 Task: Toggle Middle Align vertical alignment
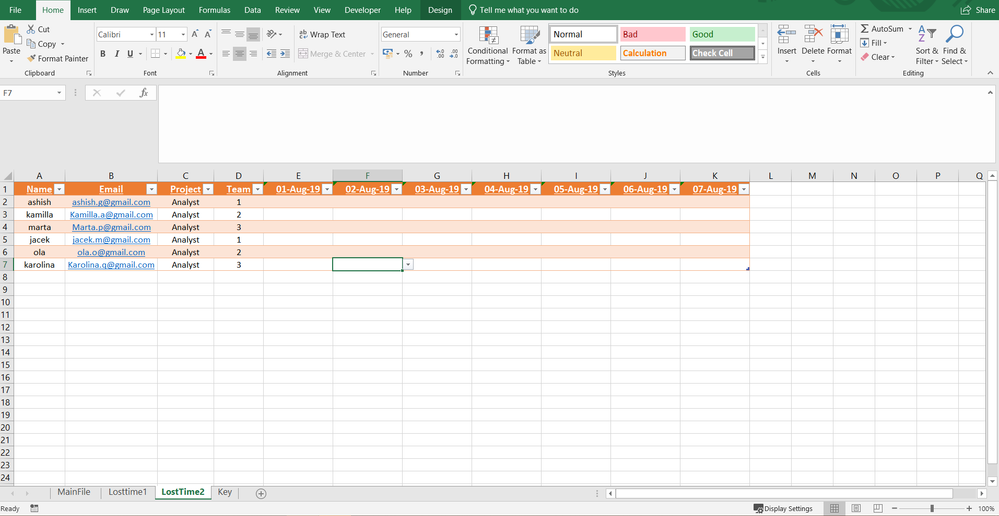(x=240, y=34)
